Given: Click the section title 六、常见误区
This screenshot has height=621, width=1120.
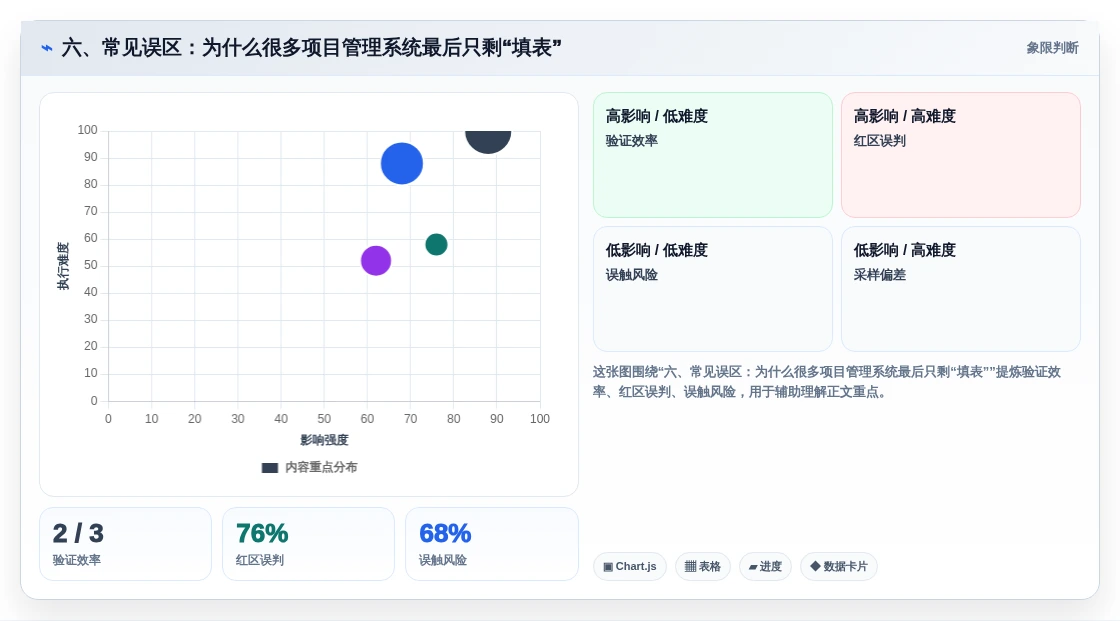Looking at the screenshot, I should click(311, 48).
